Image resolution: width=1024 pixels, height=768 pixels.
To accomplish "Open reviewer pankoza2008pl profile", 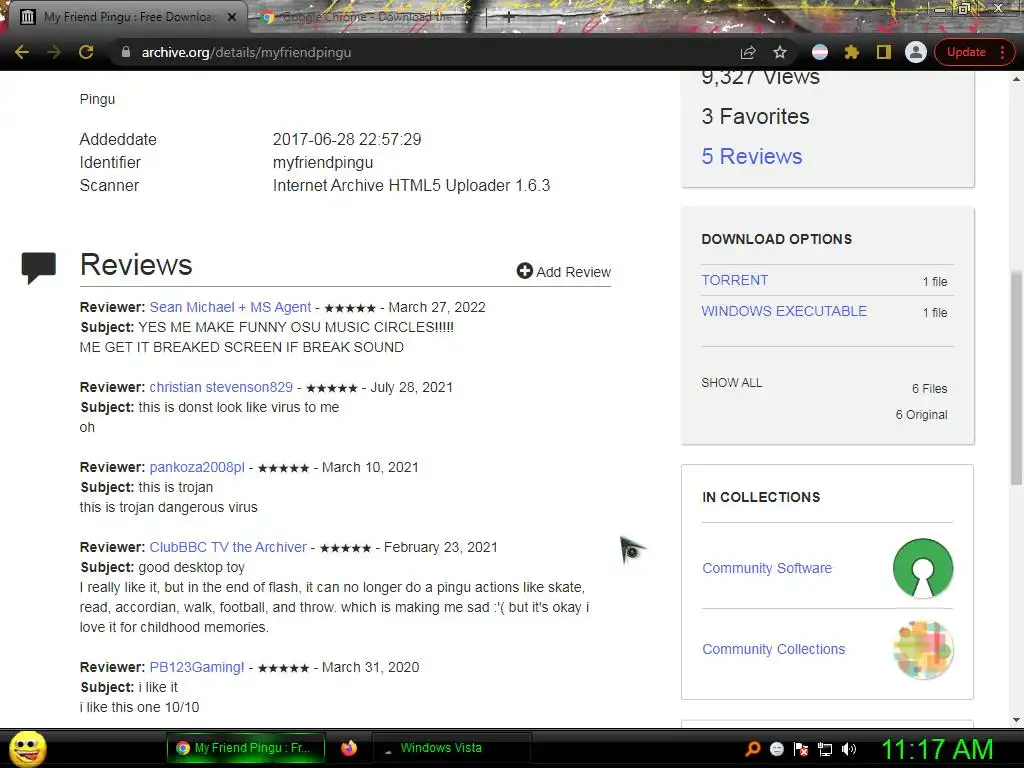I will pos(197,468).
